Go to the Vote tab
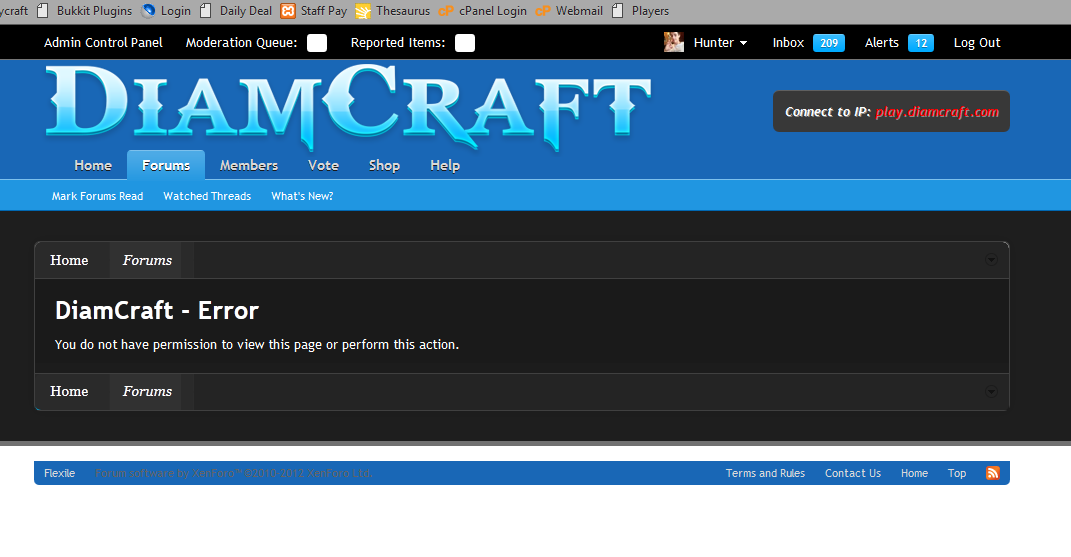 (x=323, y=165)
